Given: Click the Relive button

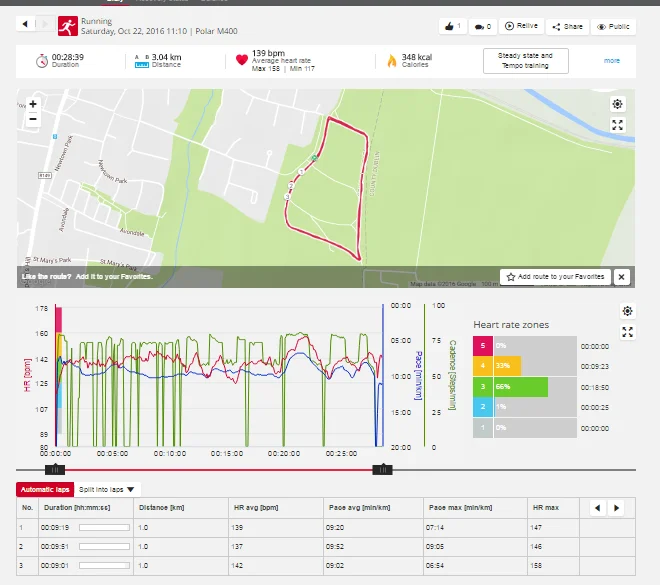Looking at the screenshot, I should [522, 27].
